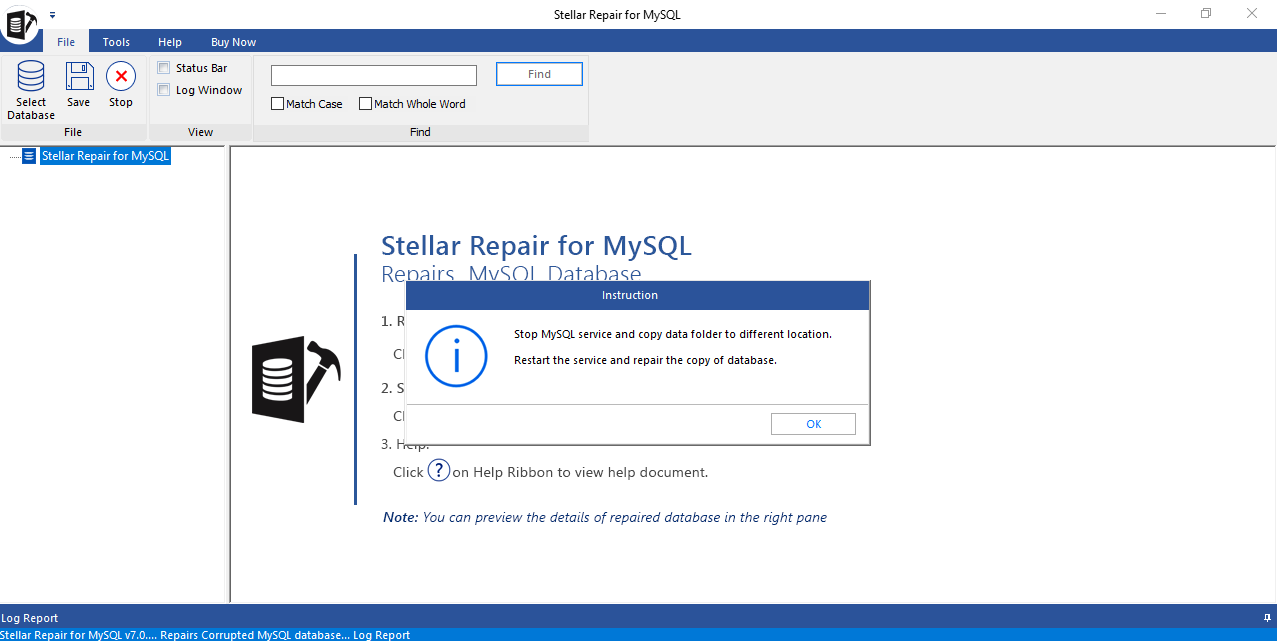The height and width of the screenshot is (641, 1277).
Task: Select the Stellar Repair for MySQL tree node
Action: tap(106, 156)
